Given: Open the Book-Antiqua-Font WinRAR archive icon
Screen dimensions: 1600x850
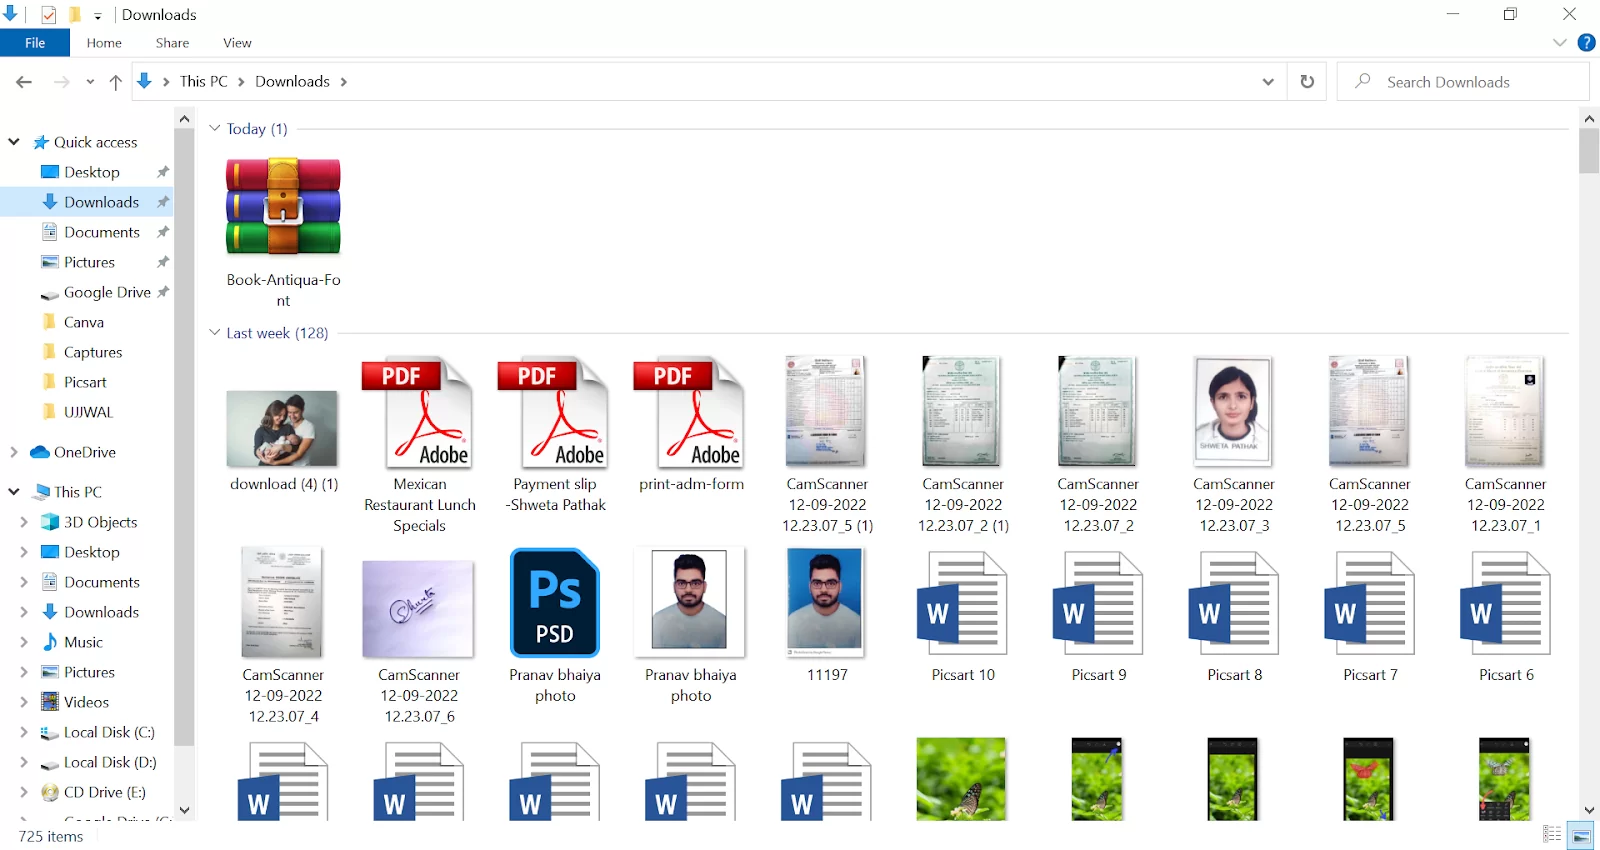Looking at the screenshot, I should (283, 206).
